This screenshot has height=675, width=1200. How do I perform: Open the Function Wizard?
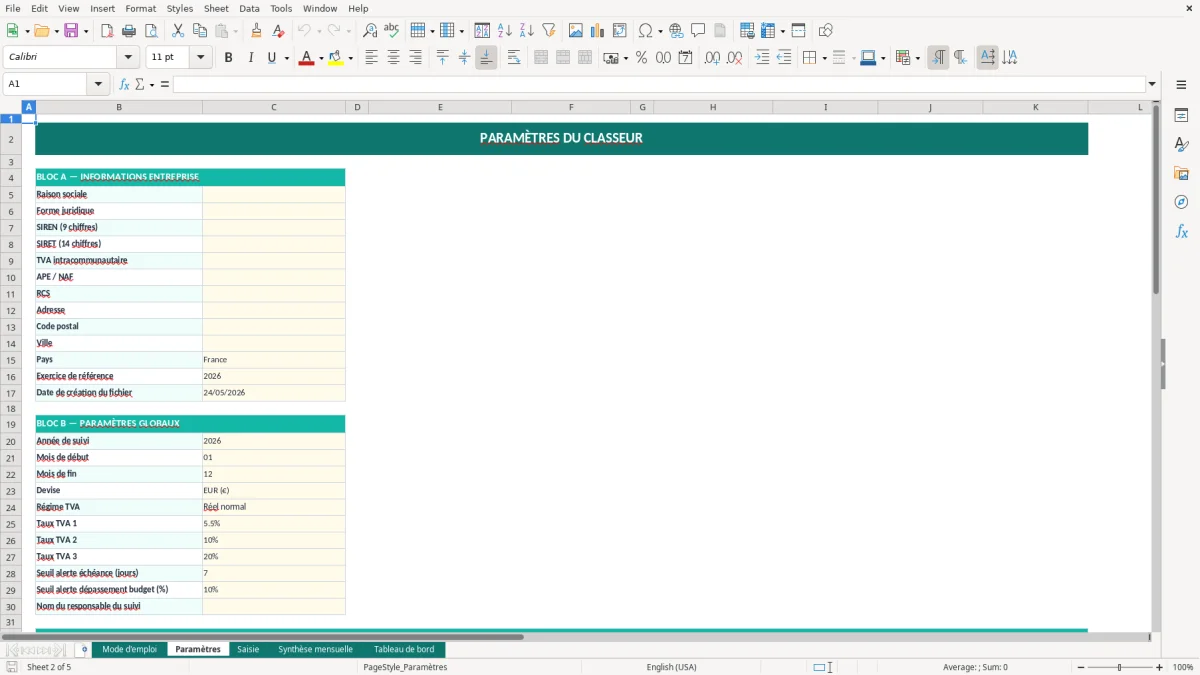tap(124, 84)
